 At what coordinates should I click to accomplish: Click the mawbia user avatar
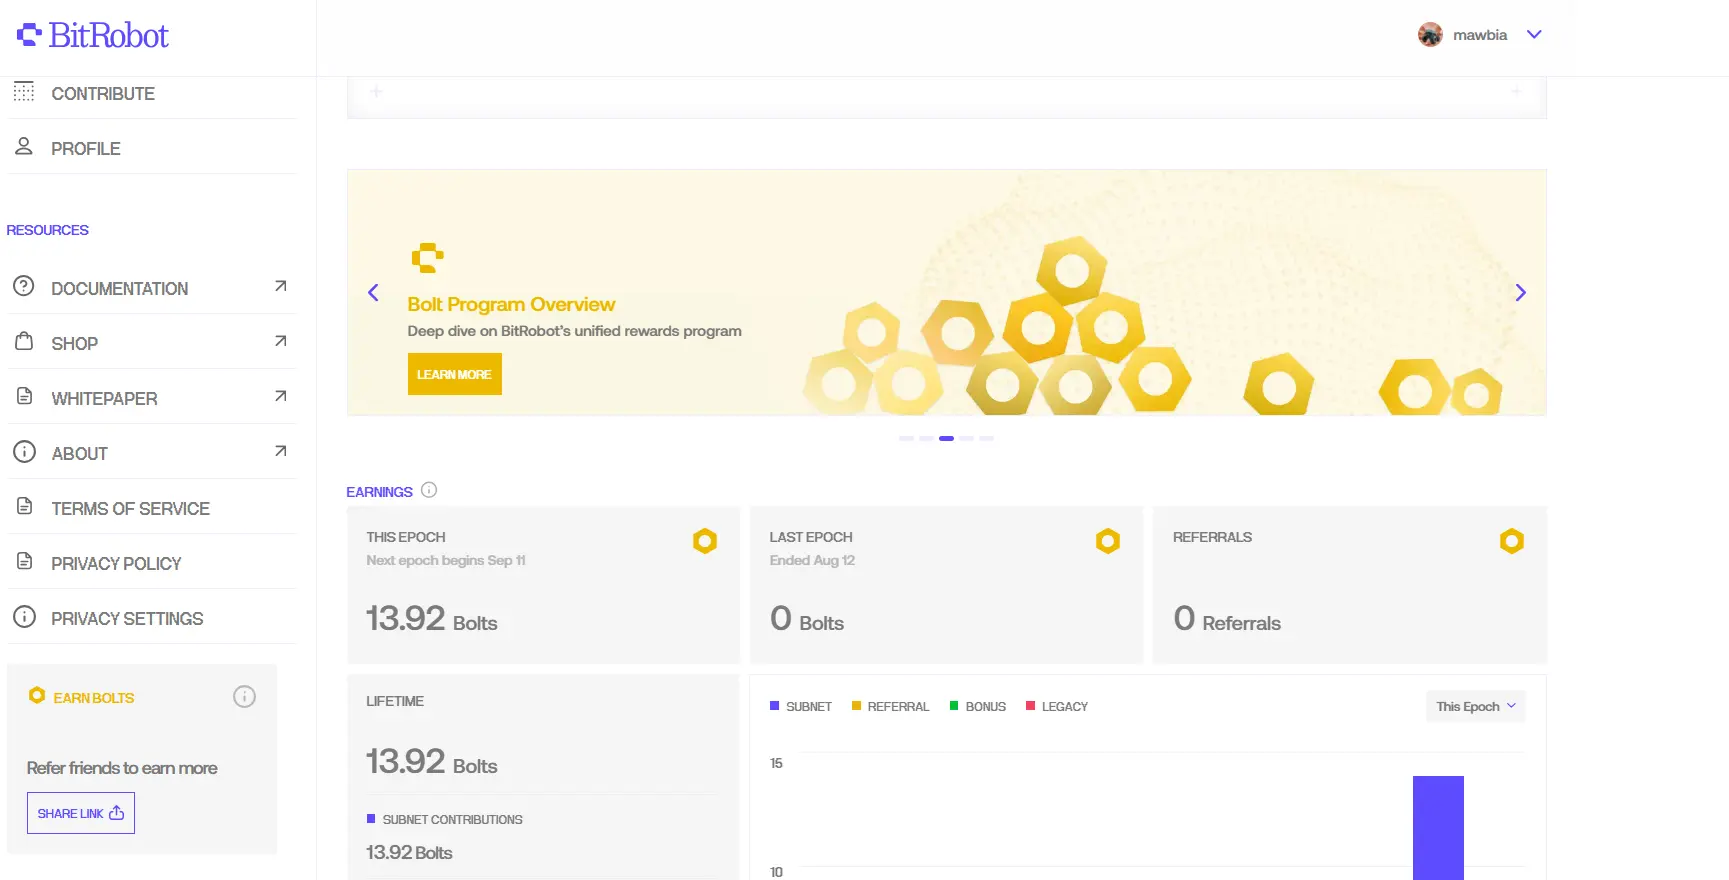1430,35
